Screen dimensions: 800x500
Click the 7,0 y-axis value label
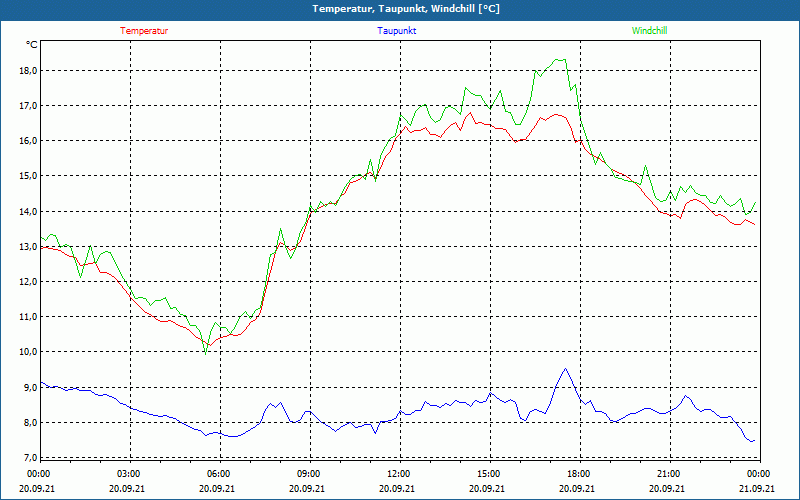point(29,458)
